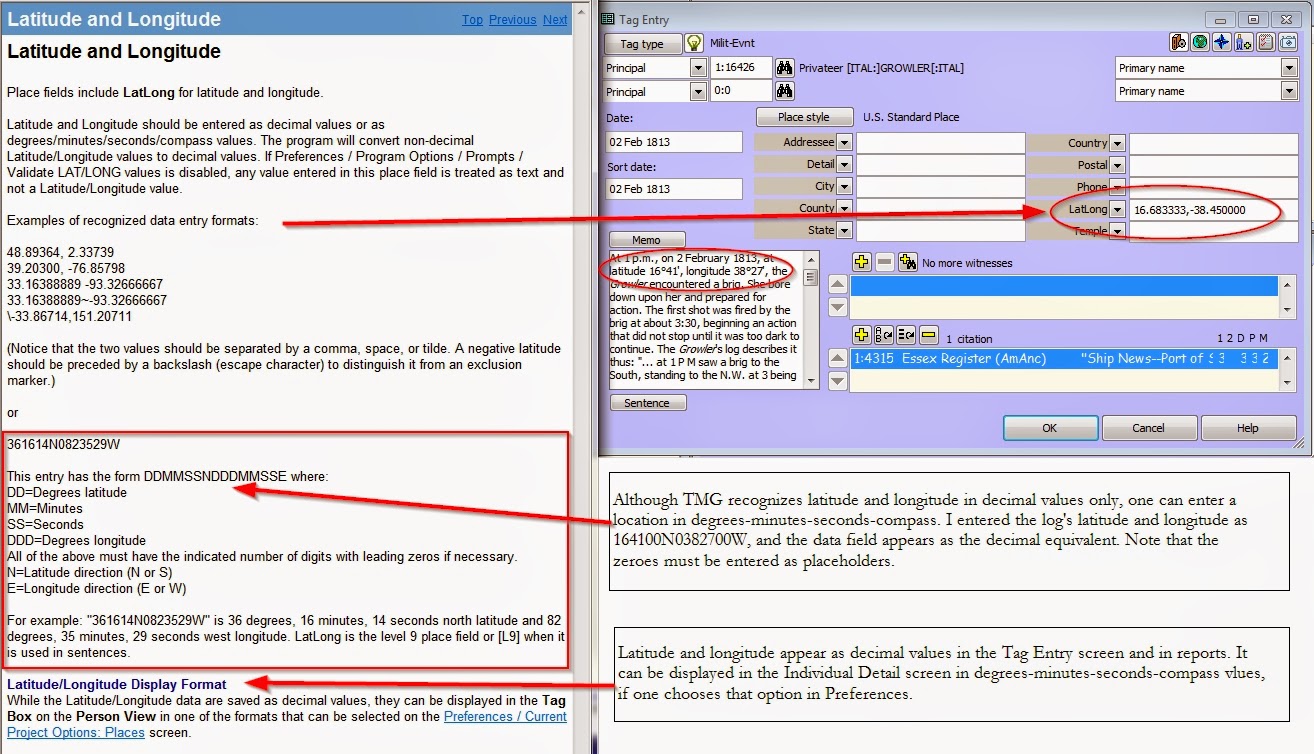This screenshot has height=754, width=1314.
Task: Follow the Next link in help header
Action: (555, 19)
